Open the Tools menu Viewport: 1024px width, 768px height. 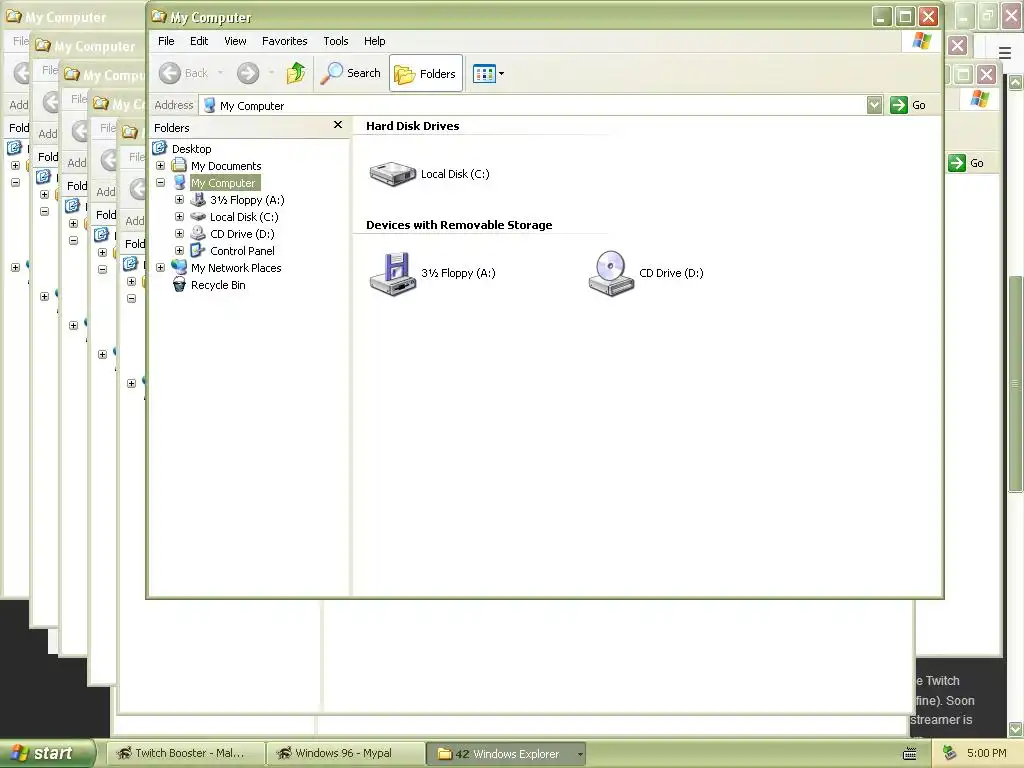click(x=336, y=40)
